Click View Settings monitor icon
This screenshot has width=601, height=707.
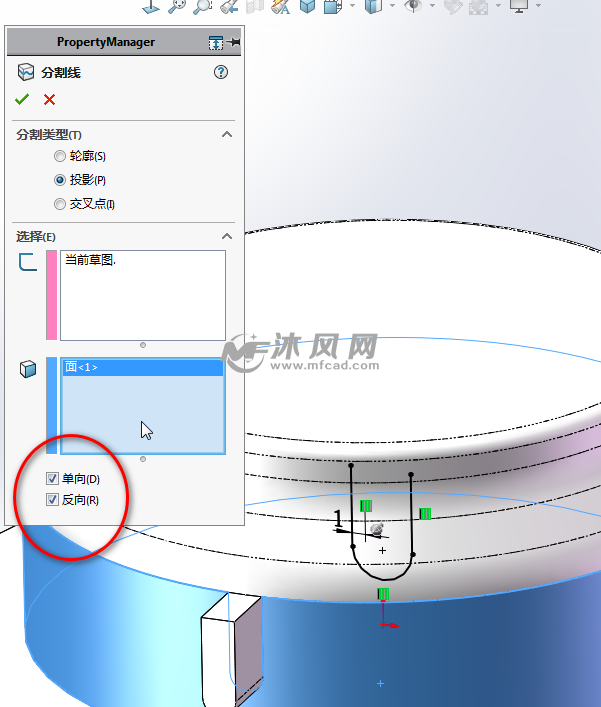click(x=518, y=5)
